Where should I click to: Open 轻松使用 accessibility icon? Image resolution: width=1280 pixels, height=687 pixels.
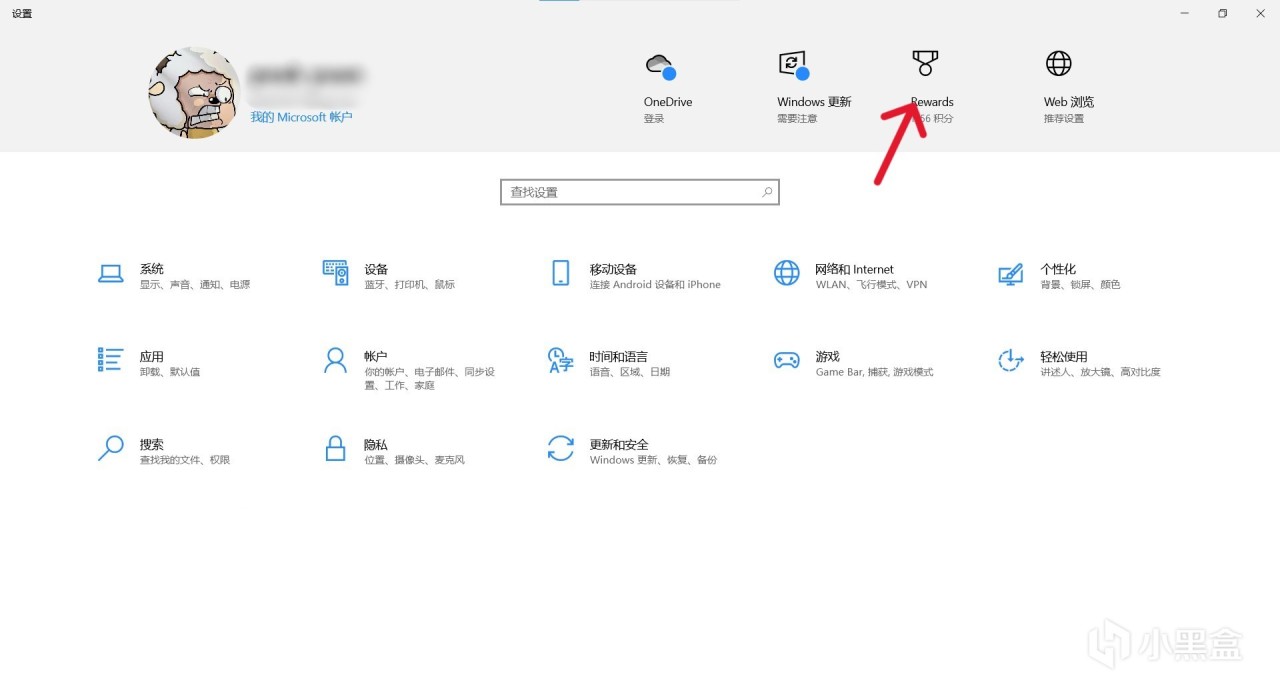pos(1011,360)
